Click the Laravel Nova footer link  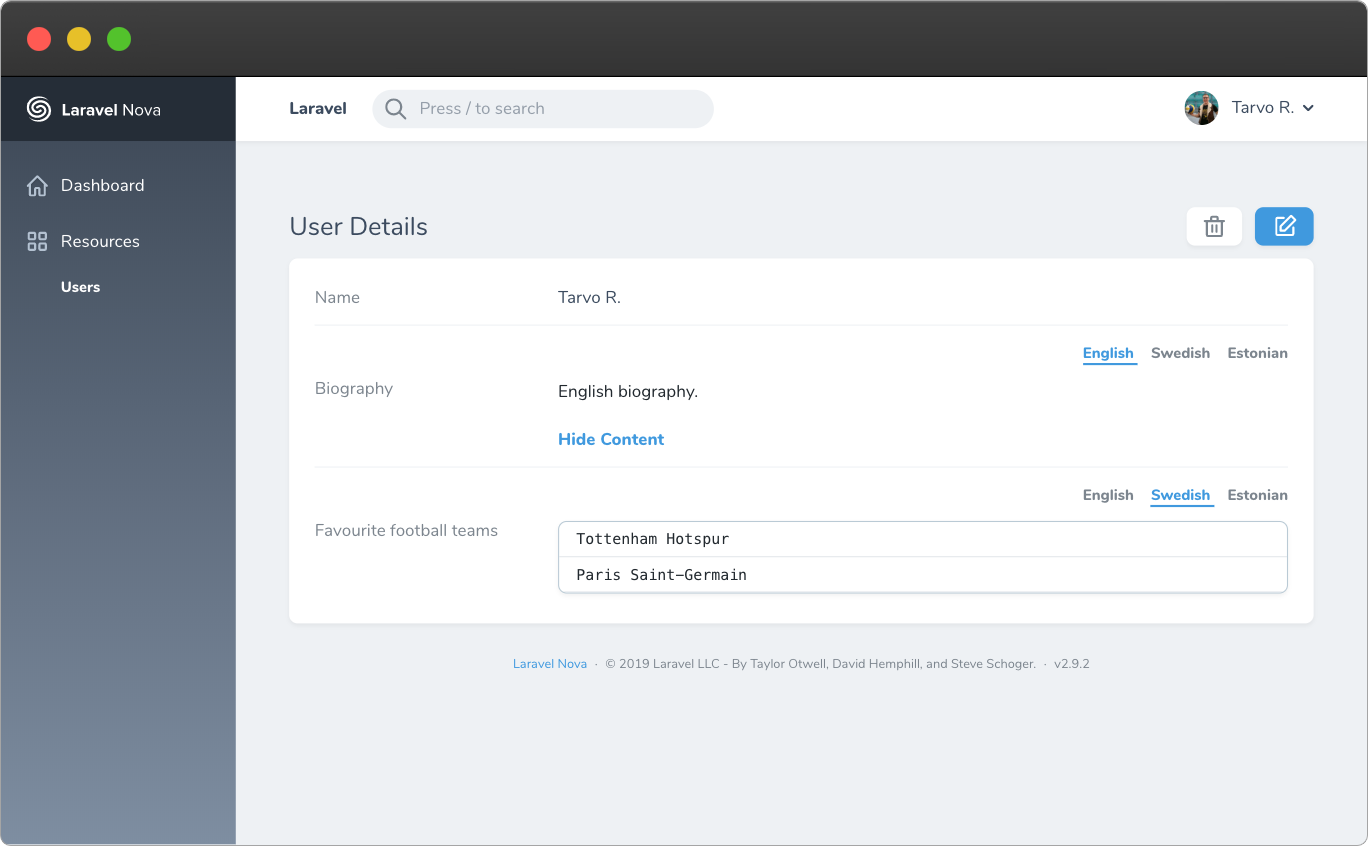tap(549, 663)
